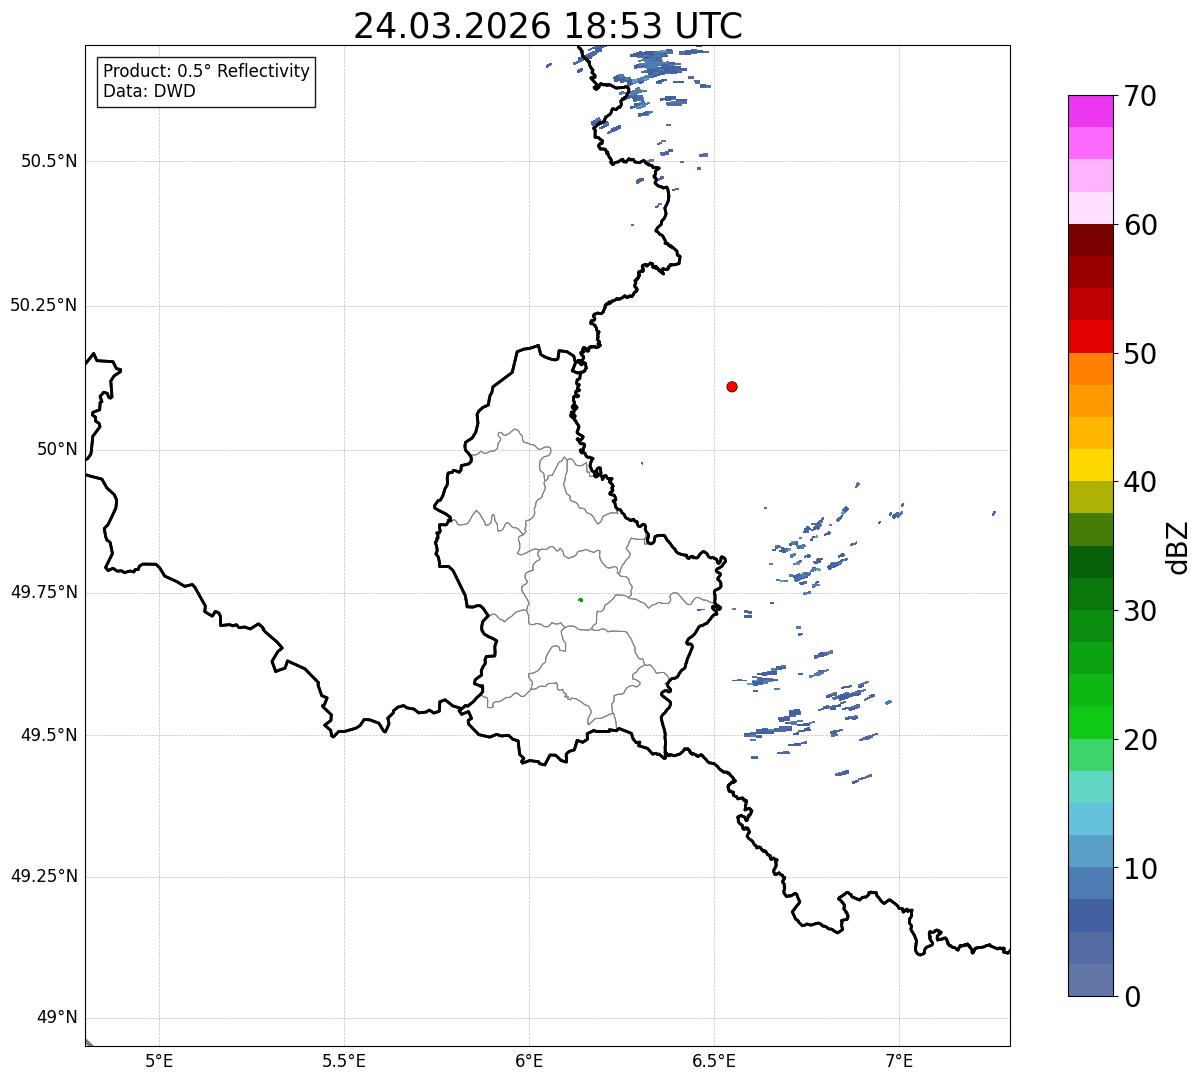Click the dBZ colorbar axis label
The height and width of the screenshot is (1081, 1202).
click(1179, 546)
